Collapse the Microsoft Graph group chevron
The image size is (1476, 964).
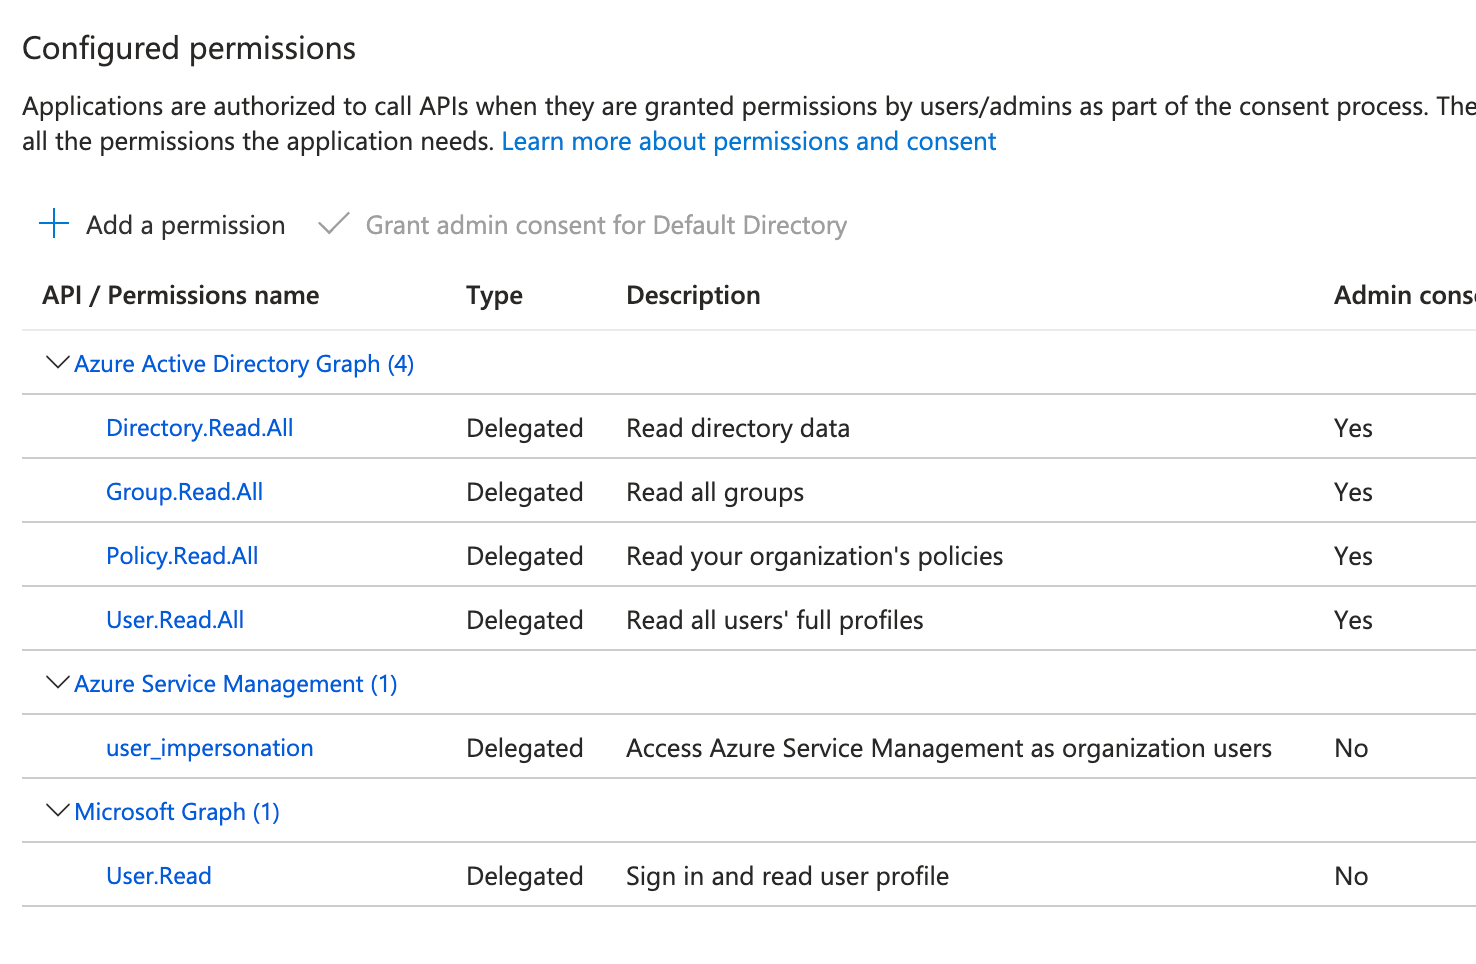coord(58,810)
